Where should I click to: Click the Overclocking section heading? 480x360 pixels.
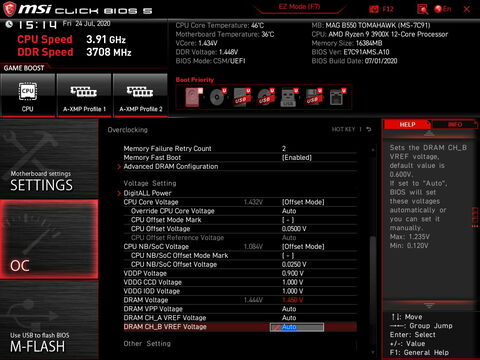point(127,130)
